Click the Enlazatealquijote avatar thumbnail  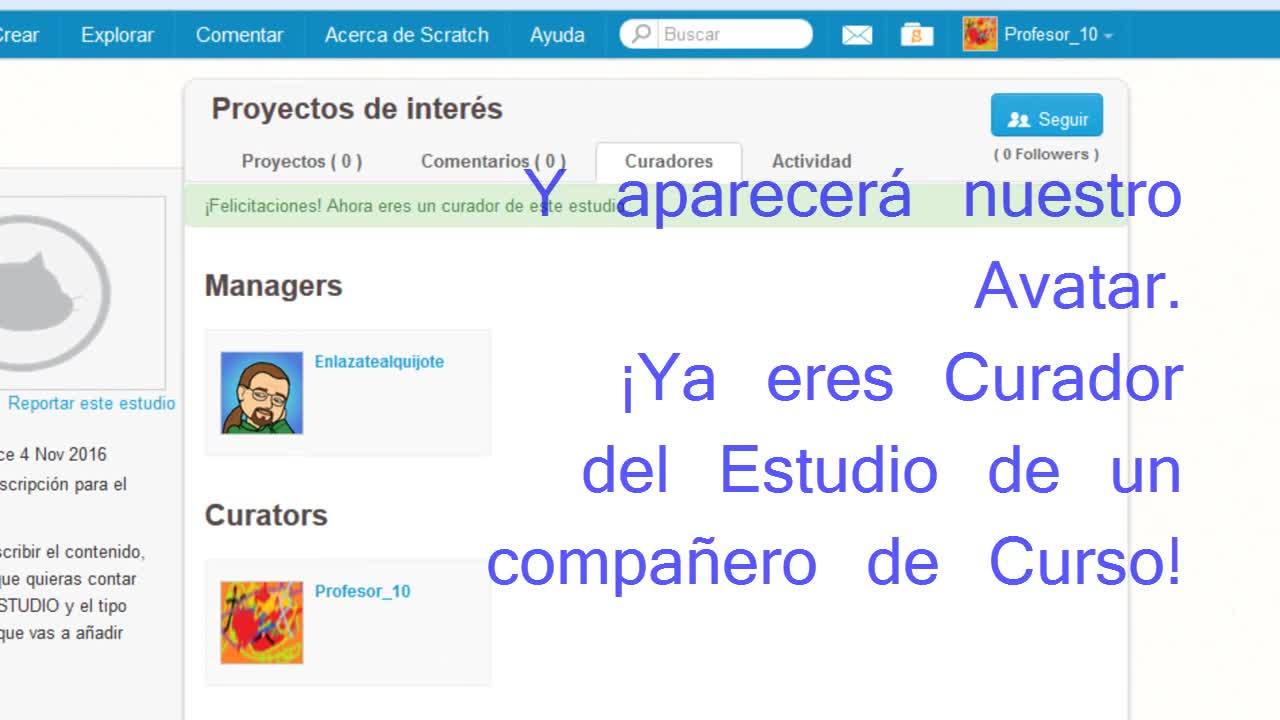pyautogui.click(x=262, y=393)
